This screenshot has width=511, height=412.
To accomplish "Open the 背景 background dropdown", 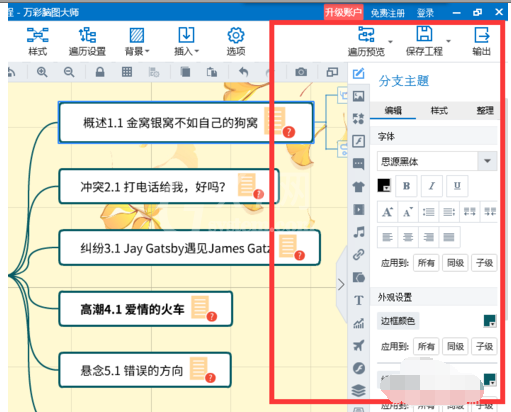I will click(x=137, y=41).
